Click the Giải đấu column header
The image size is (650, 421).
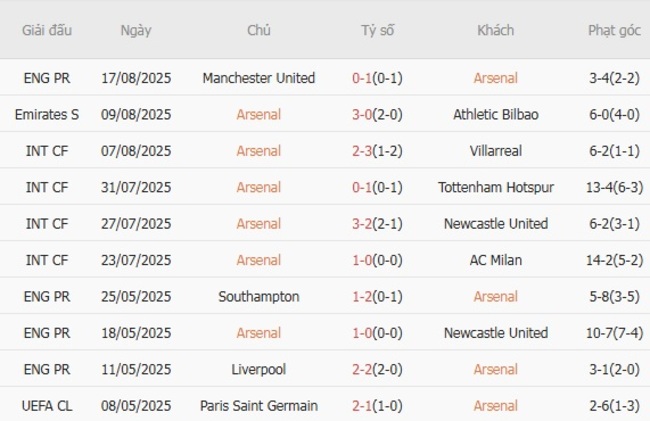[47, 30]
